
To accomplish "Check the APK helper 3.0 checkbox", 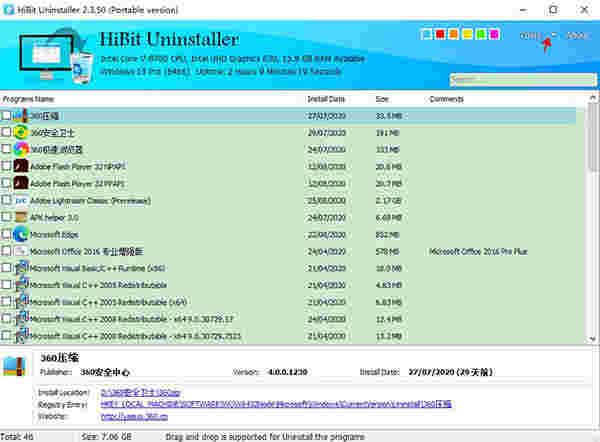I will point(6,217).
